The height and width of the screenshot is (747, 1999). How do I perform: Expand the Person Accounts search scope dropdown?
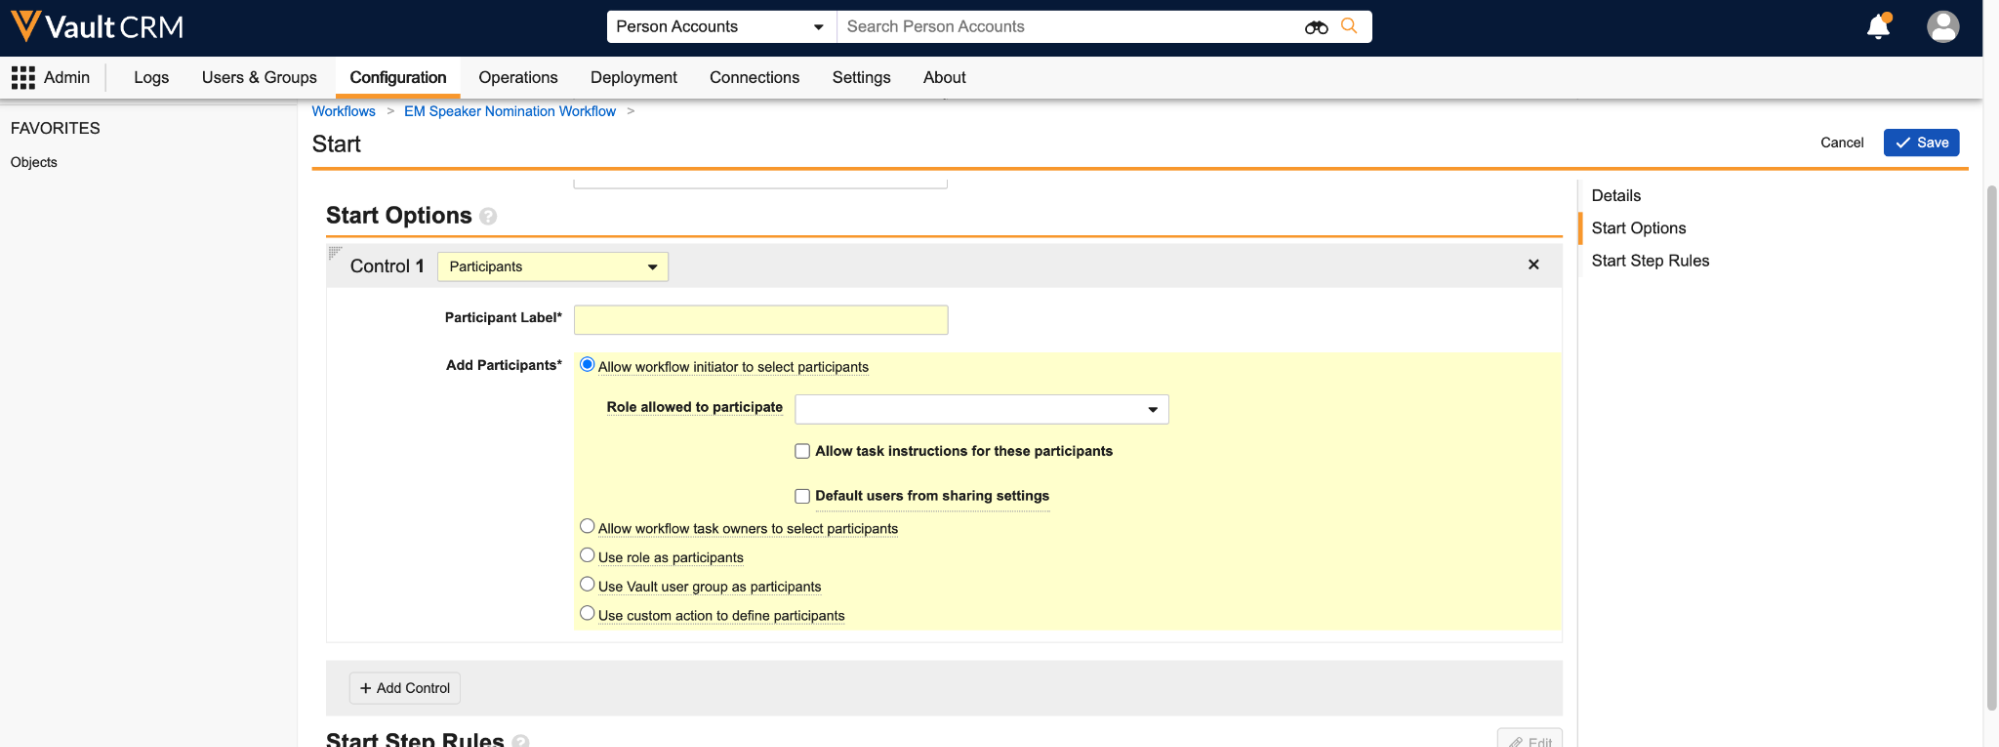(x=720, y=27)
